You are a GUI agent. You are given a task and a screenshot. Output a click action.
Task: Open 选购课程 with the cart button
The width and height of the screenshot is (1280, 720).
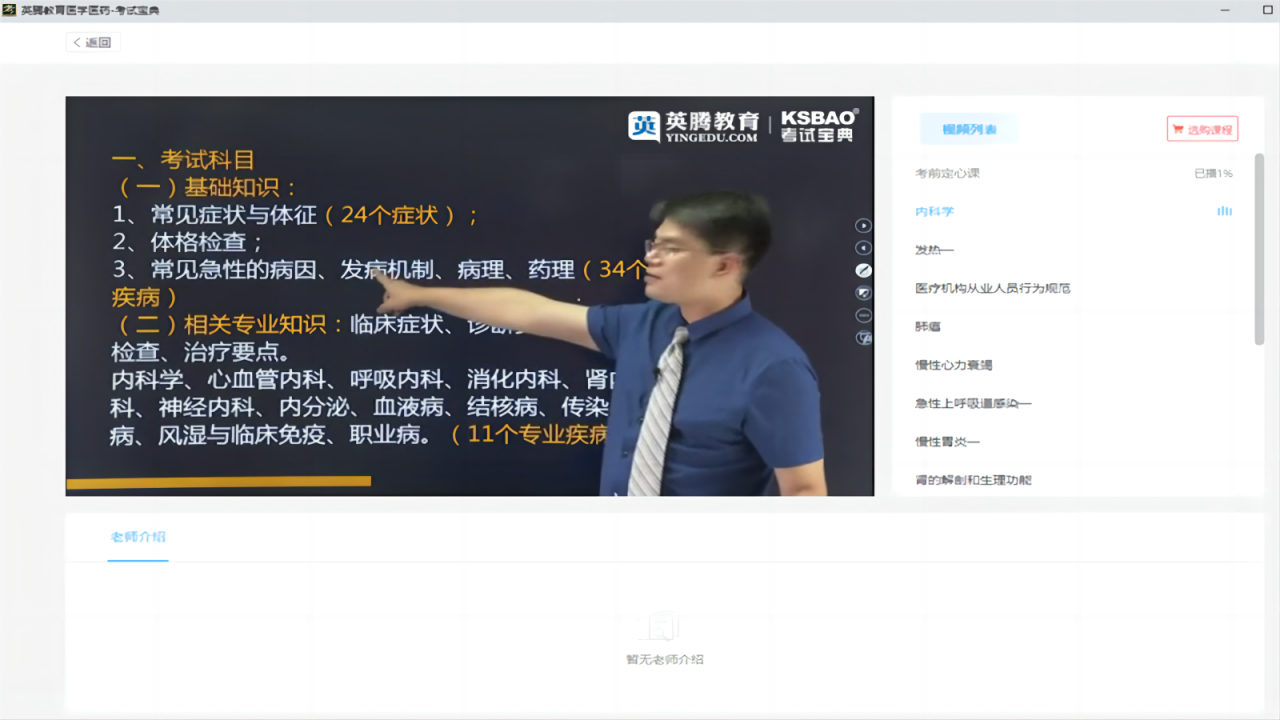[1203, 128]
